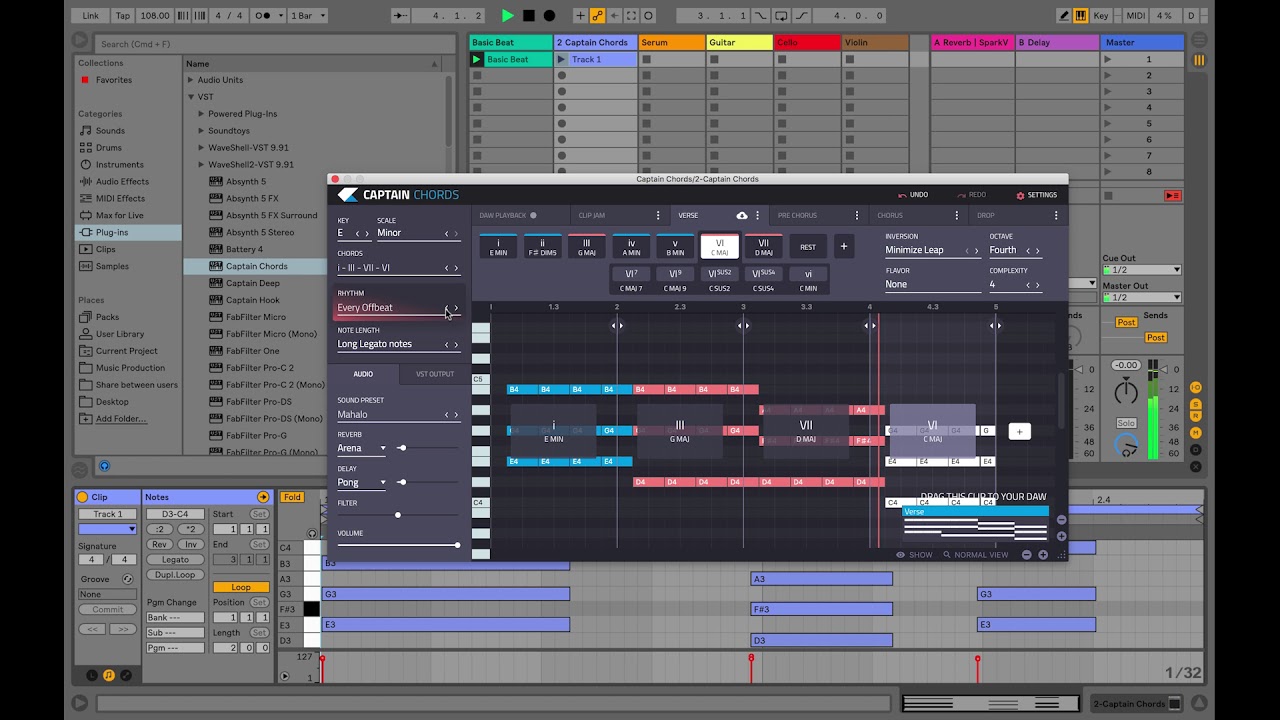Toggle computer MIDI keyboard icon

pos(1081,16)
